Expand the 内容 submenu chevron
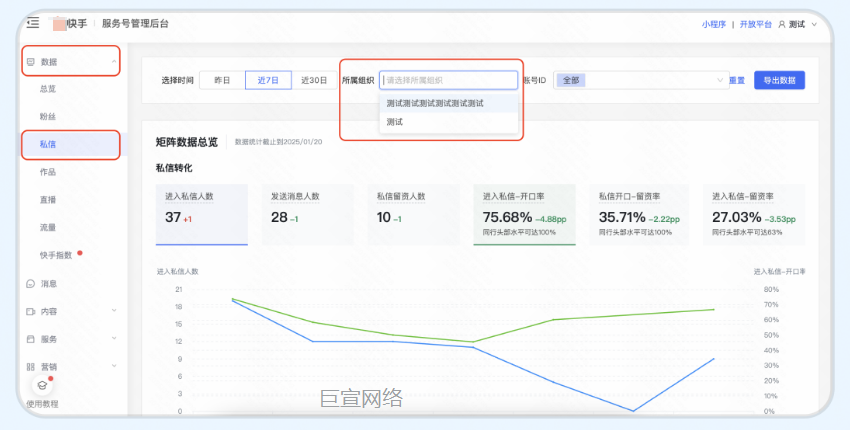Image resolution: width=850 pixels, height=430 pixels. (115, 312)
